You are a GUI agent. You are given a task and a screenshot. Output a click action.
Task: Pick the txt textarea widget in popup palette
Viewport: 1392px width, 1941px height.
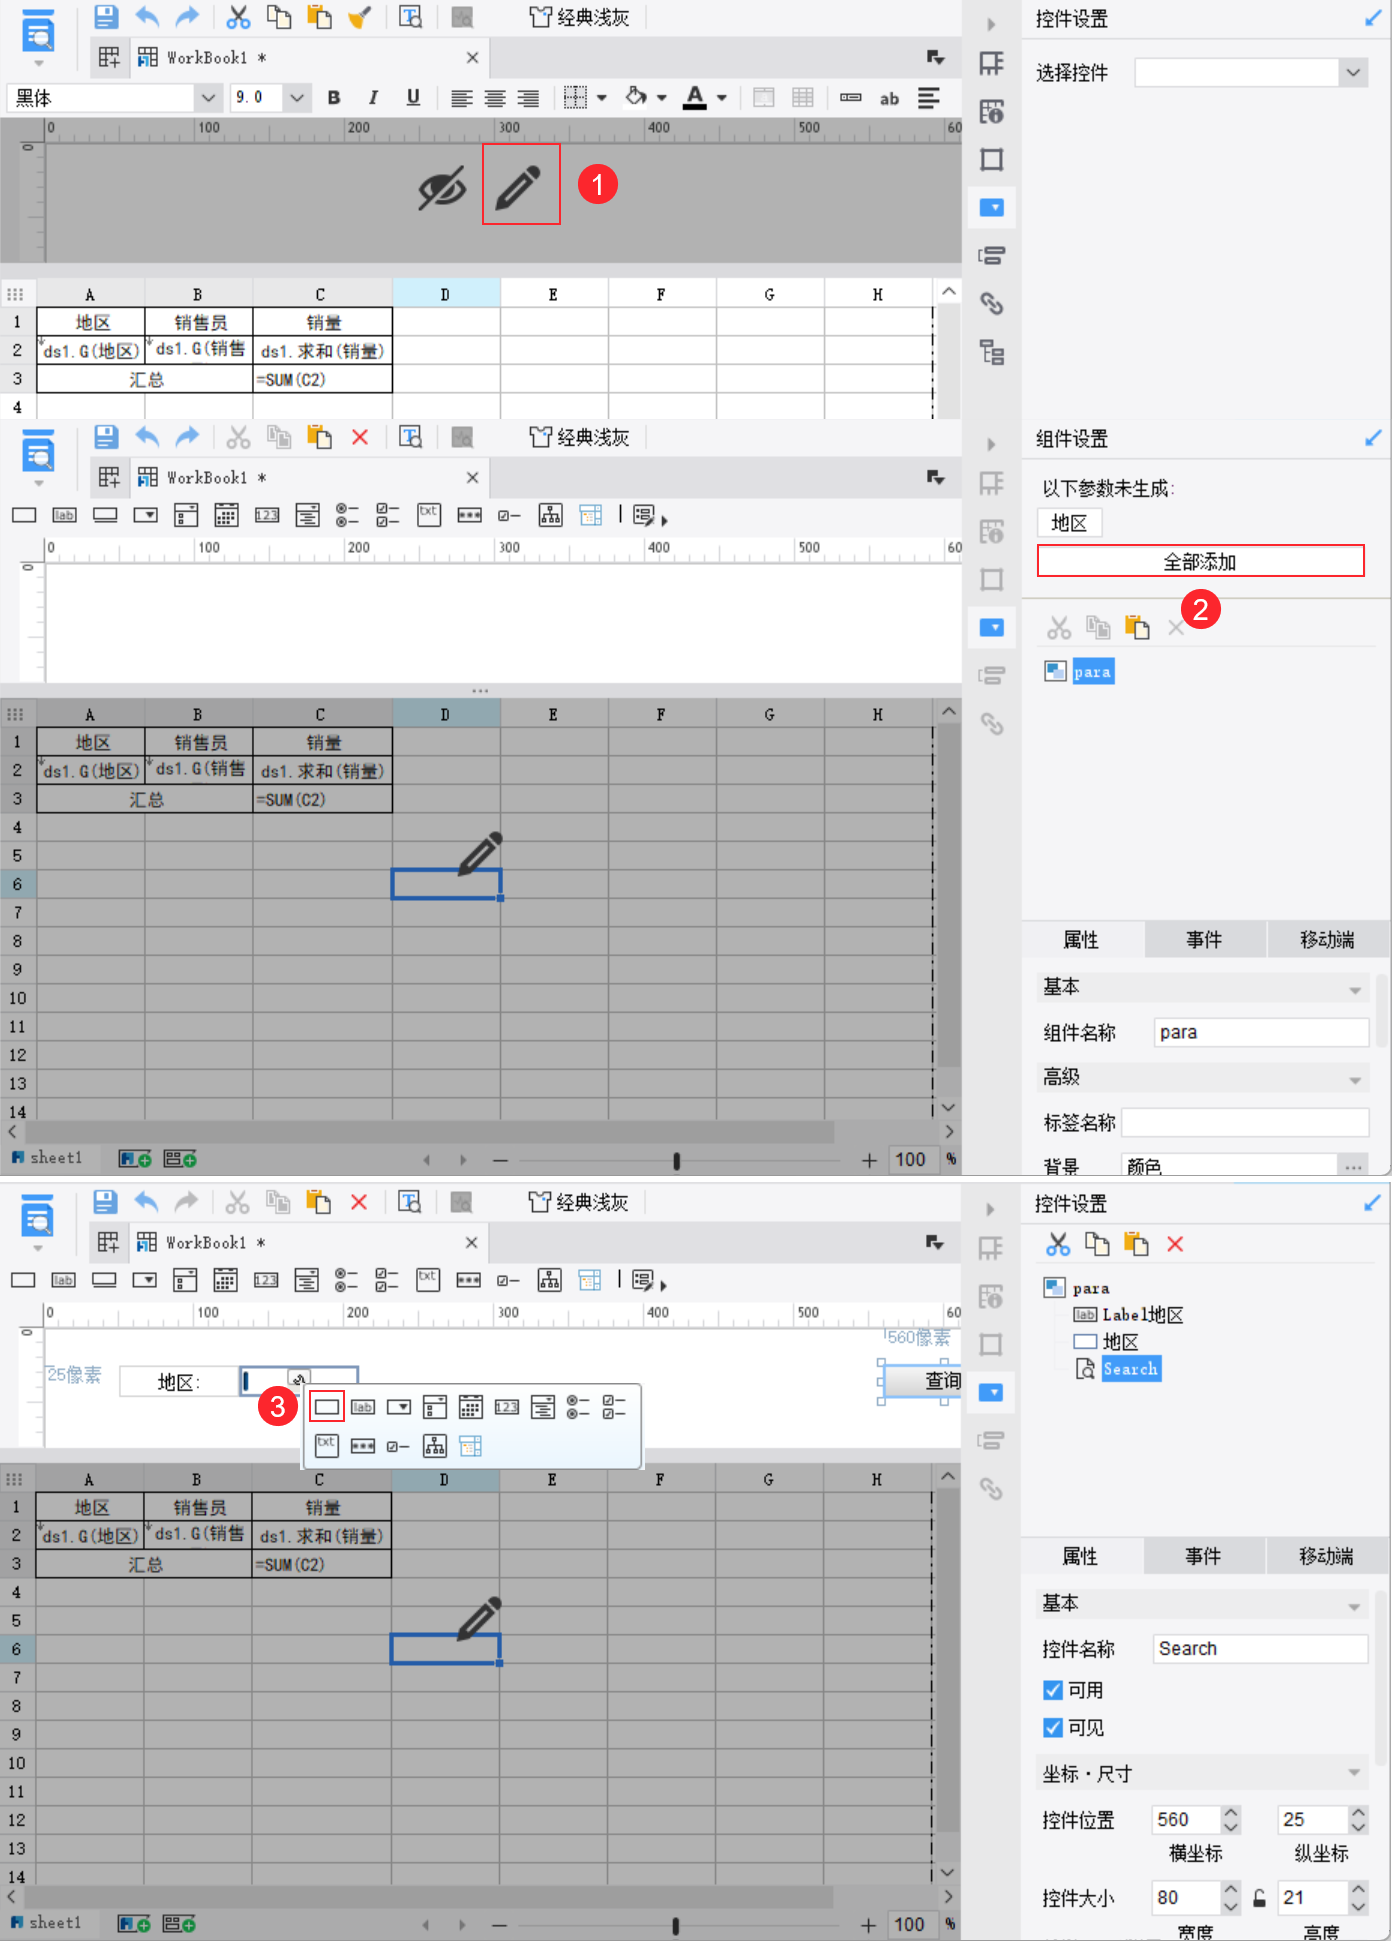click(326, 1445)
